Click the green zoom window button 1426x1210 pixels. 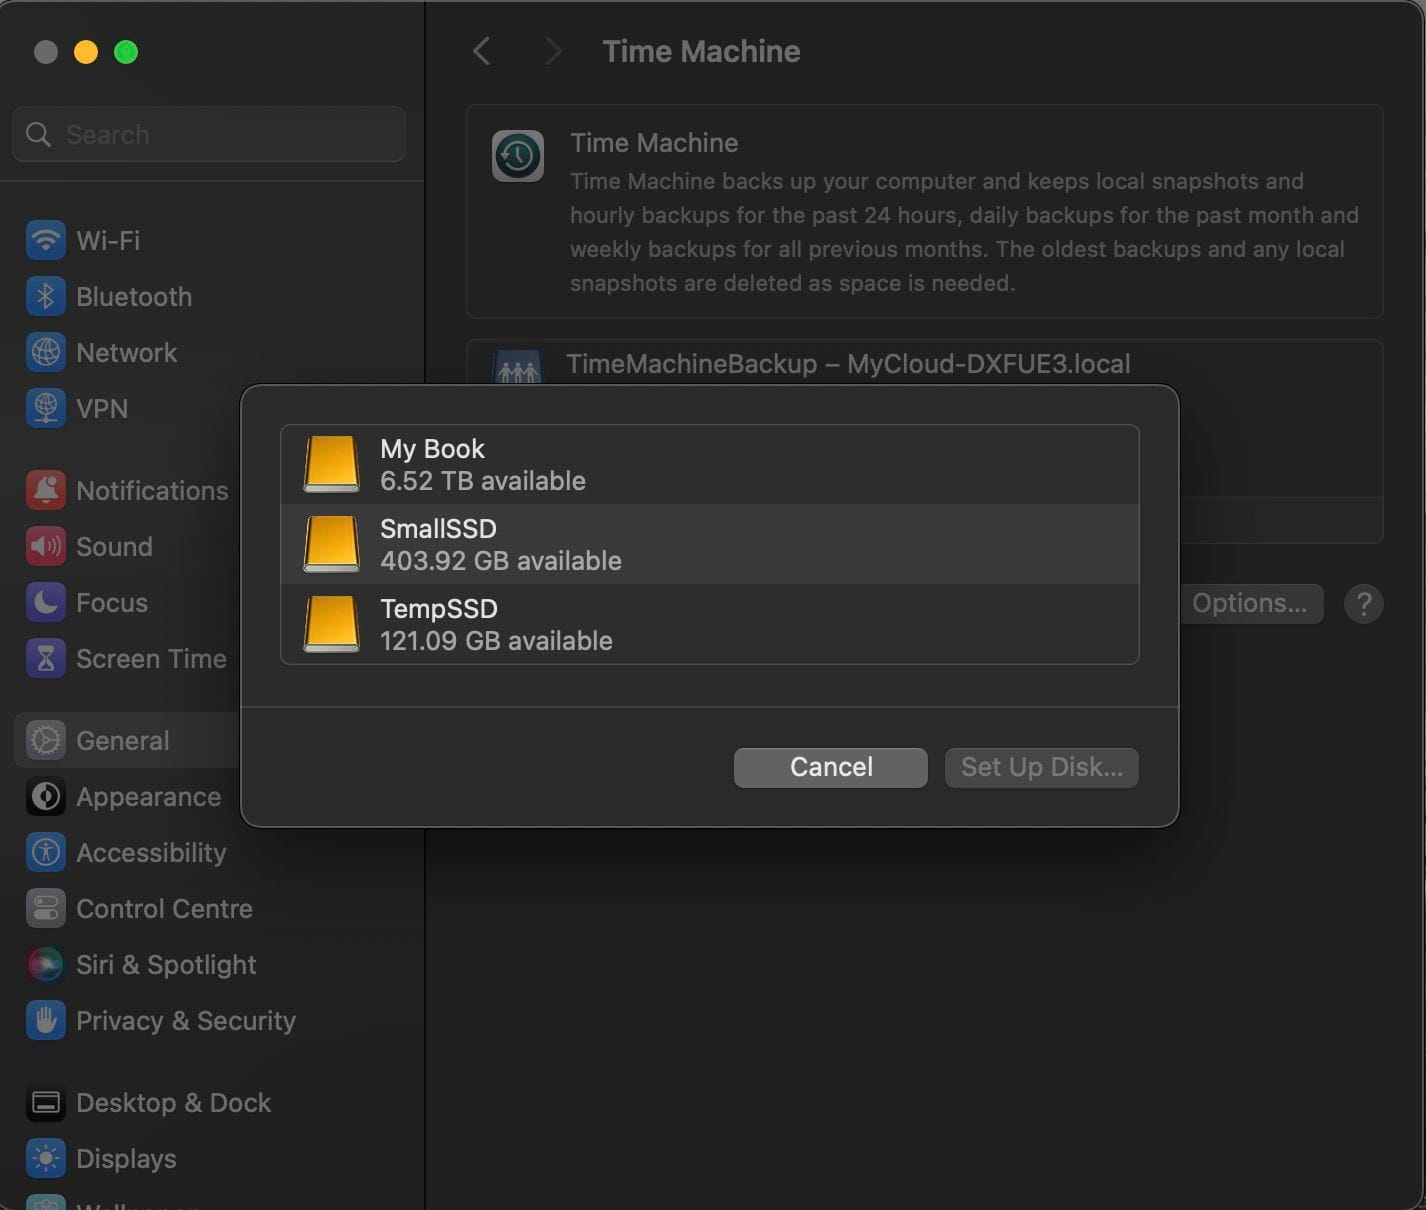[x=126, y=52]
